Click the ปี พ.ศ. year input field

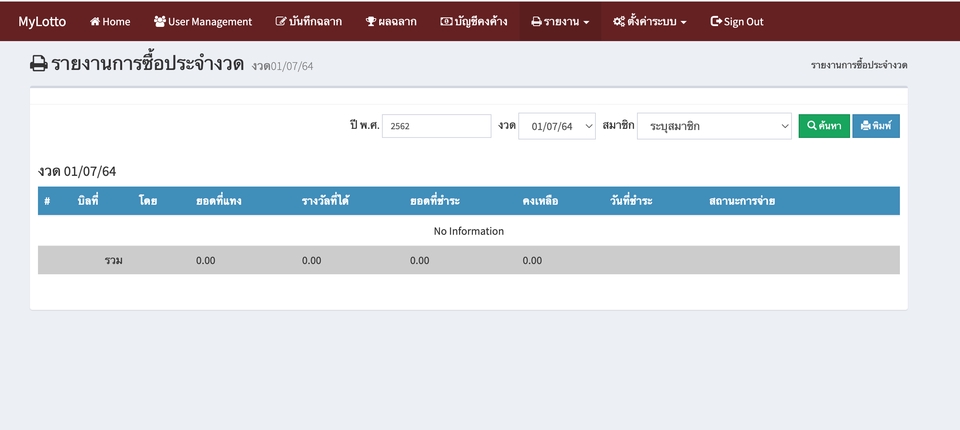coord(437,126)
